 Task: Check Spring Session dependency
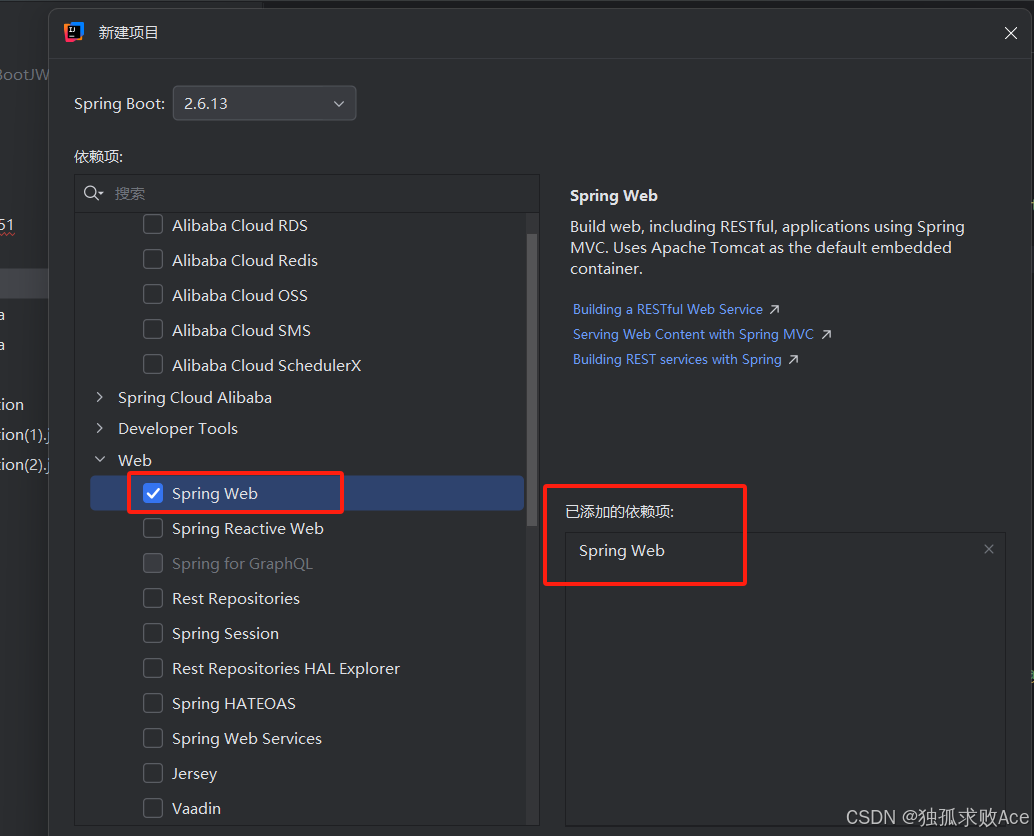[x=153, y=633]
